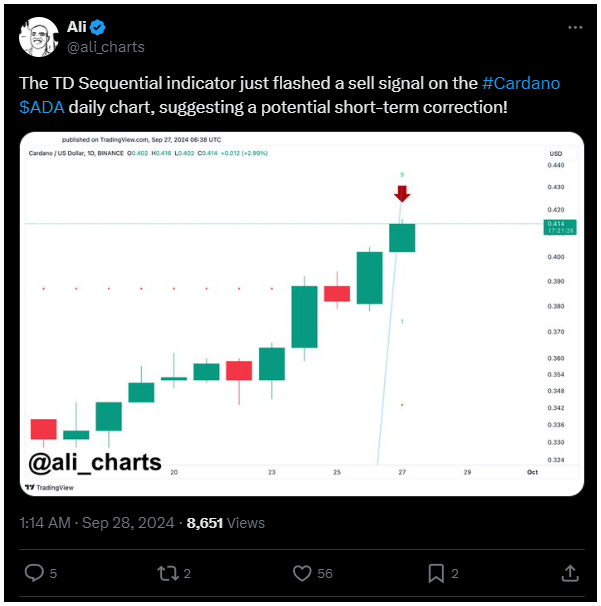Screen dimensions: 601x606
Task: Open the $ADA cashtag link
Action: (x=40, y=105)
